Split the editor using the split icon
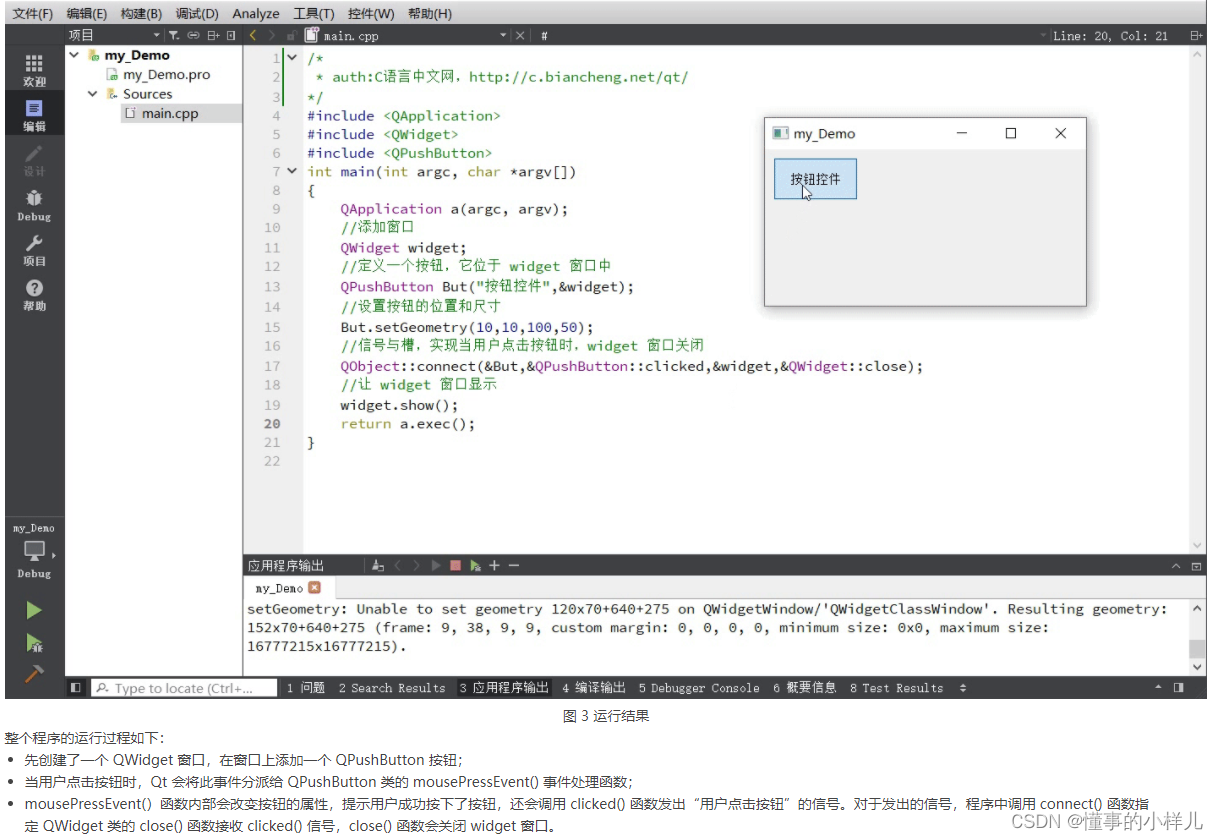1218x840 pixels. 1198,35
